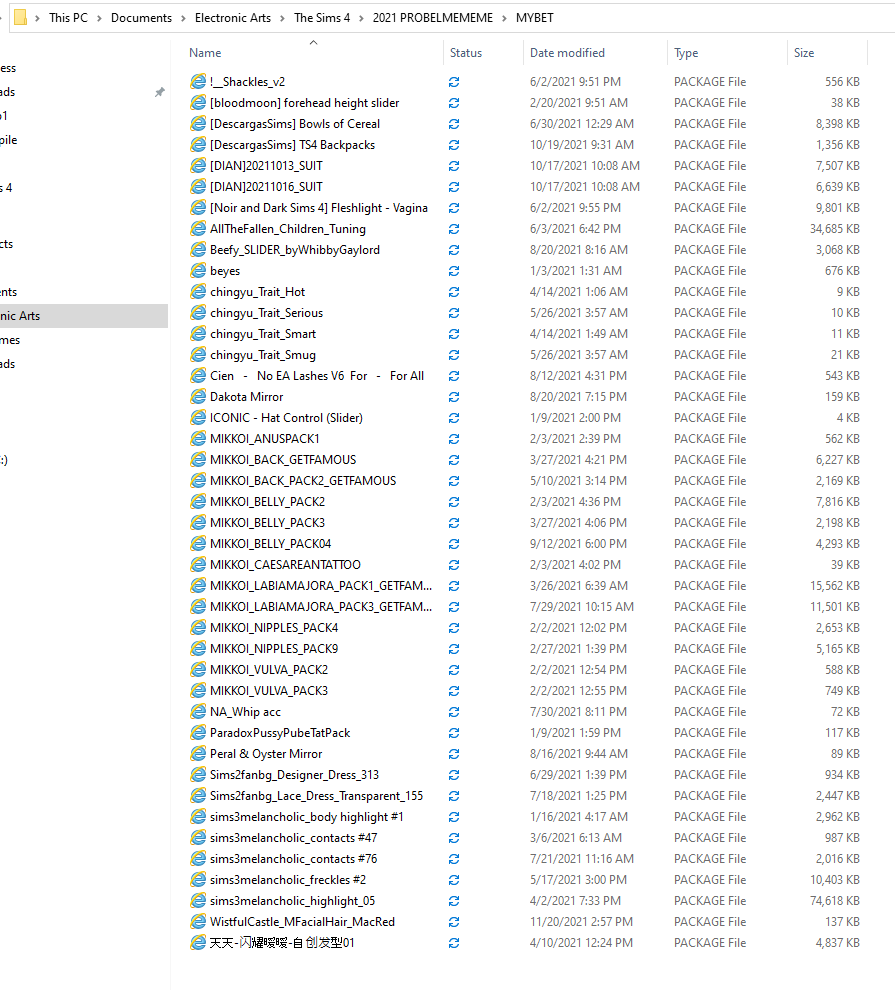The width and height of the screenshot is (895, 990).
Task: Click the Dakota Mirror file icon
Action: click(x=198, y=397)
